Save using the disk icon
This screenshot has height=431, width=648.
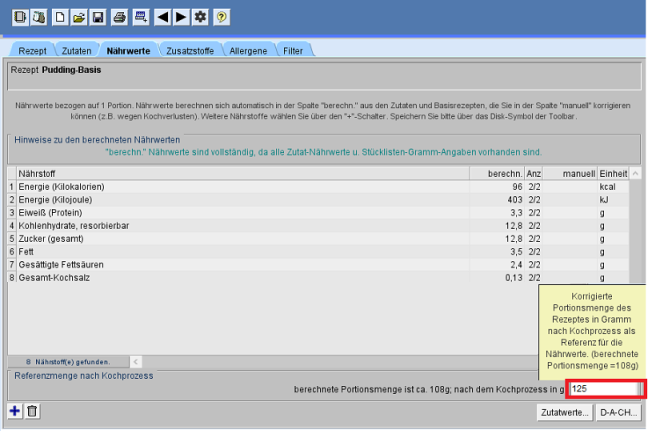coord(97,17)
